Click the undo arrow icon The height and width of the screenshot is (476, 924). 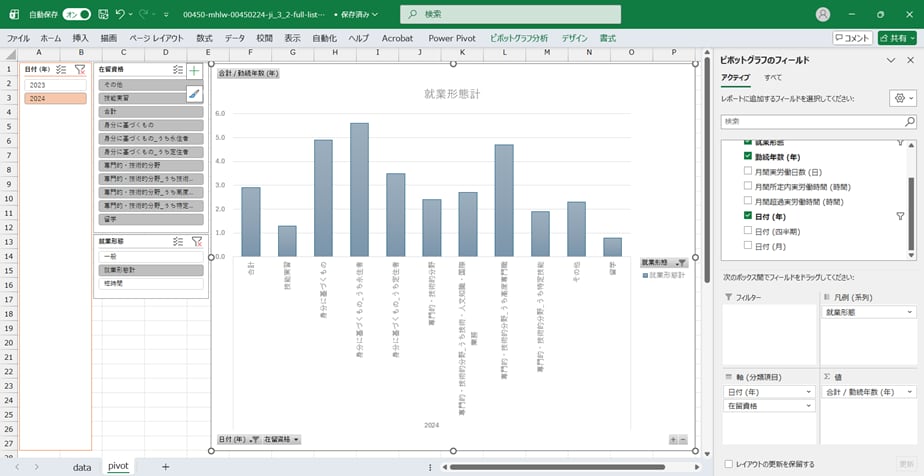(x=121, y=15)
